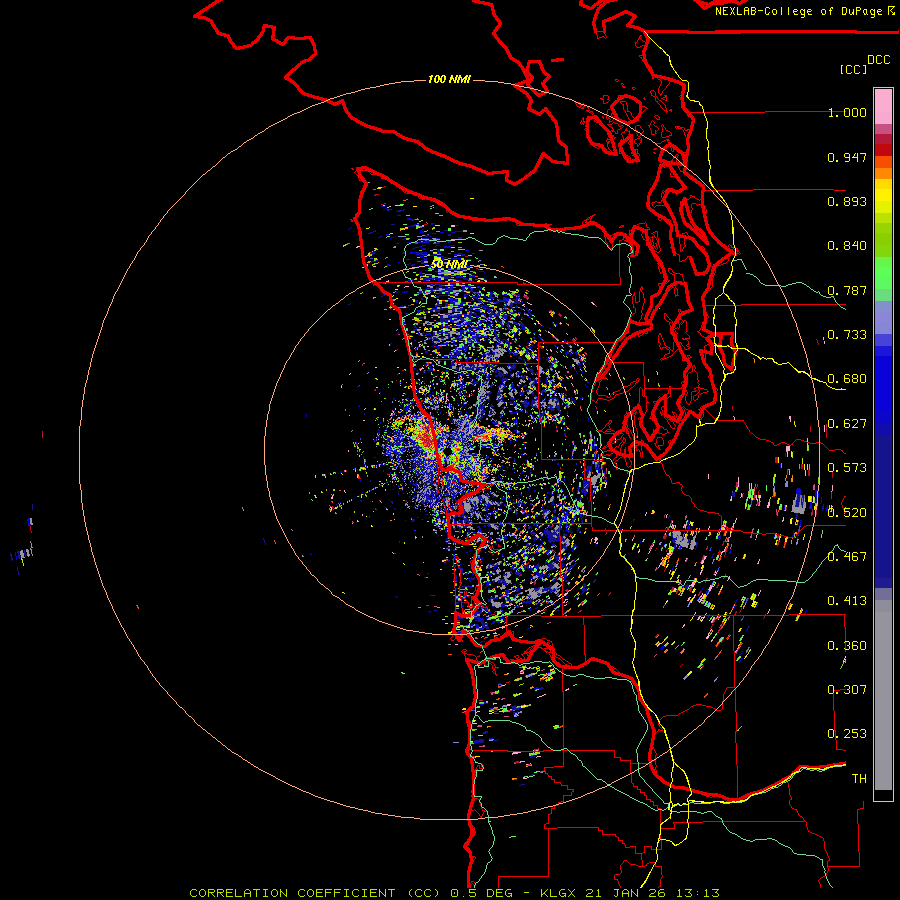The width and height of the screenshot is (900, 900).
Task: Click the TH threshold label
Action: pos(859,778)
